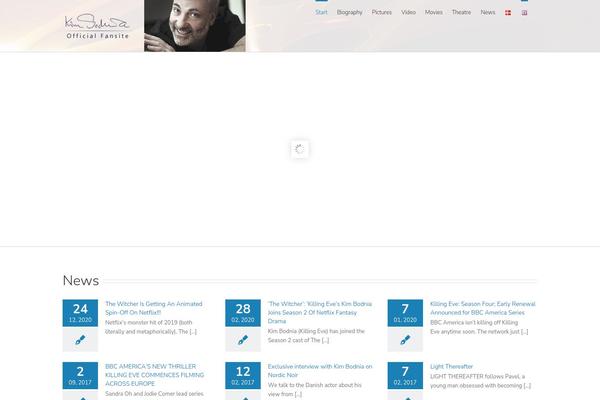The image size is (600, 400).
Task: Click excerpt 'We talk to the Danish actor'
Action: click(315, 389)
